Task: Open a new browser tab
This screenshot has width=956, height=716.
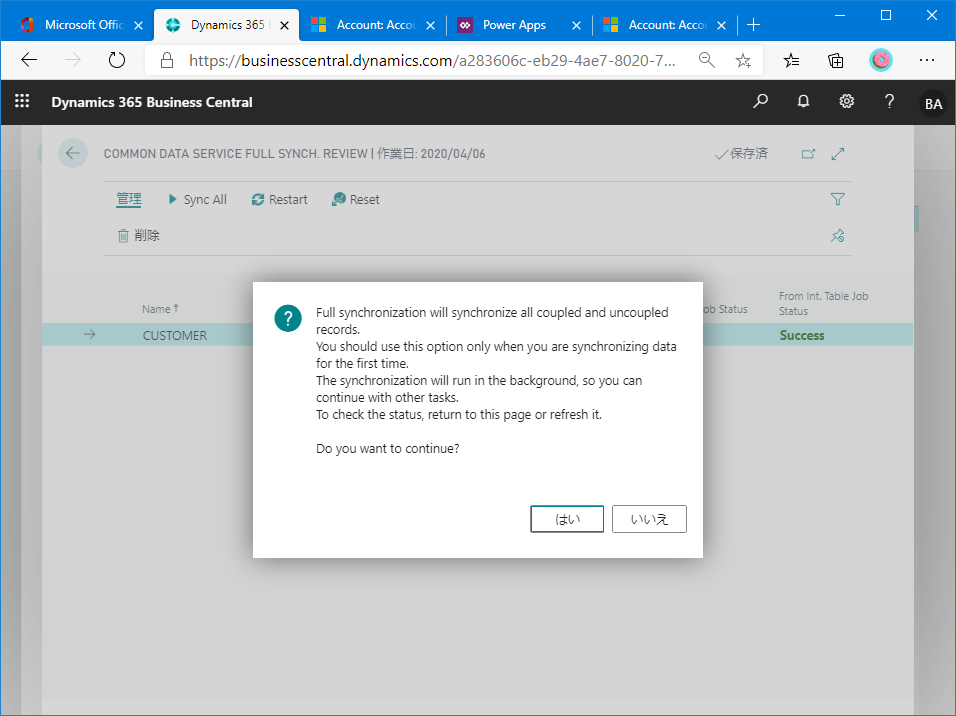Action: (x=754, y=25)
